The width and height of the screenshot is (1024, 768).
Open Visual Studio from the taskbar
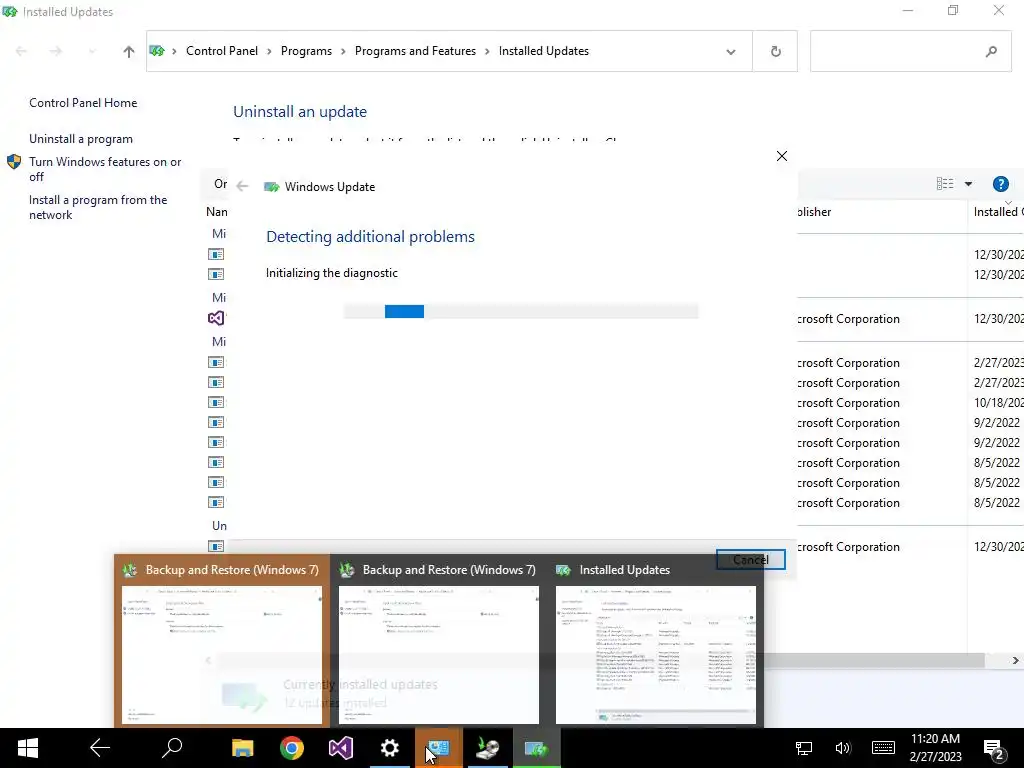click(341, 748)
